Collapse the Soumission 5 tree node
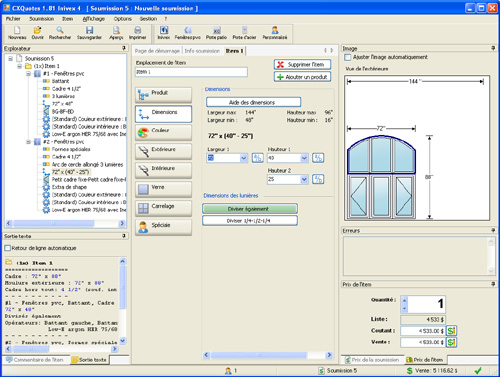Viewport: 500px width, 377px height. [10, 59]
